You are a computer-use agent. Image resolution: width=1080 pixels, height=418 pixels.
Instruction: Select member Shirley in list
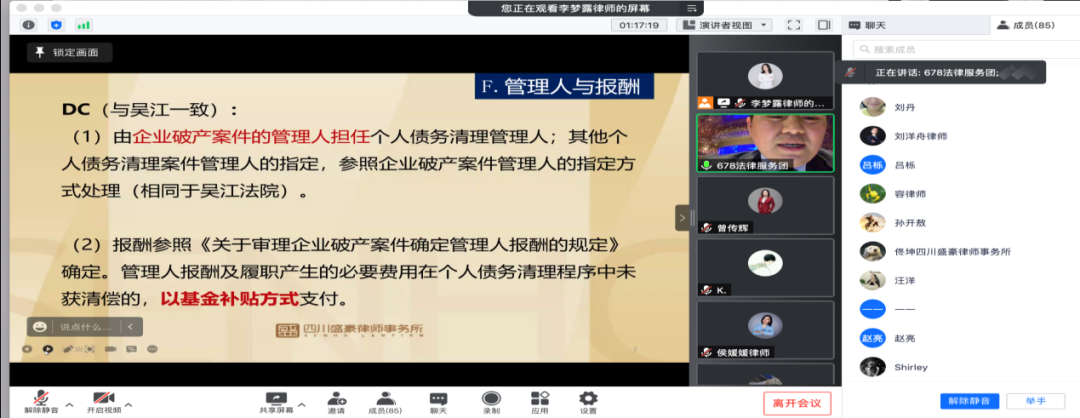click(x=961, y=367)
